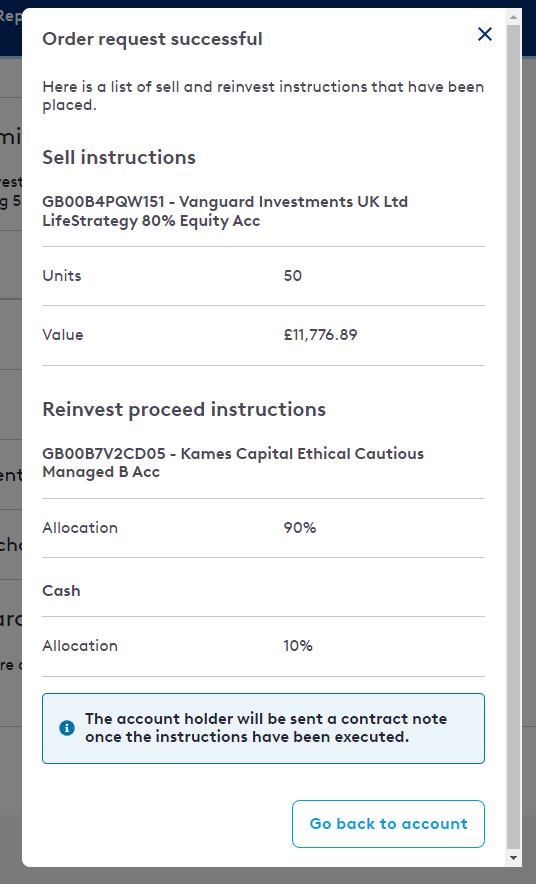
Task: Click the Units row label
Action: [62, 276]
